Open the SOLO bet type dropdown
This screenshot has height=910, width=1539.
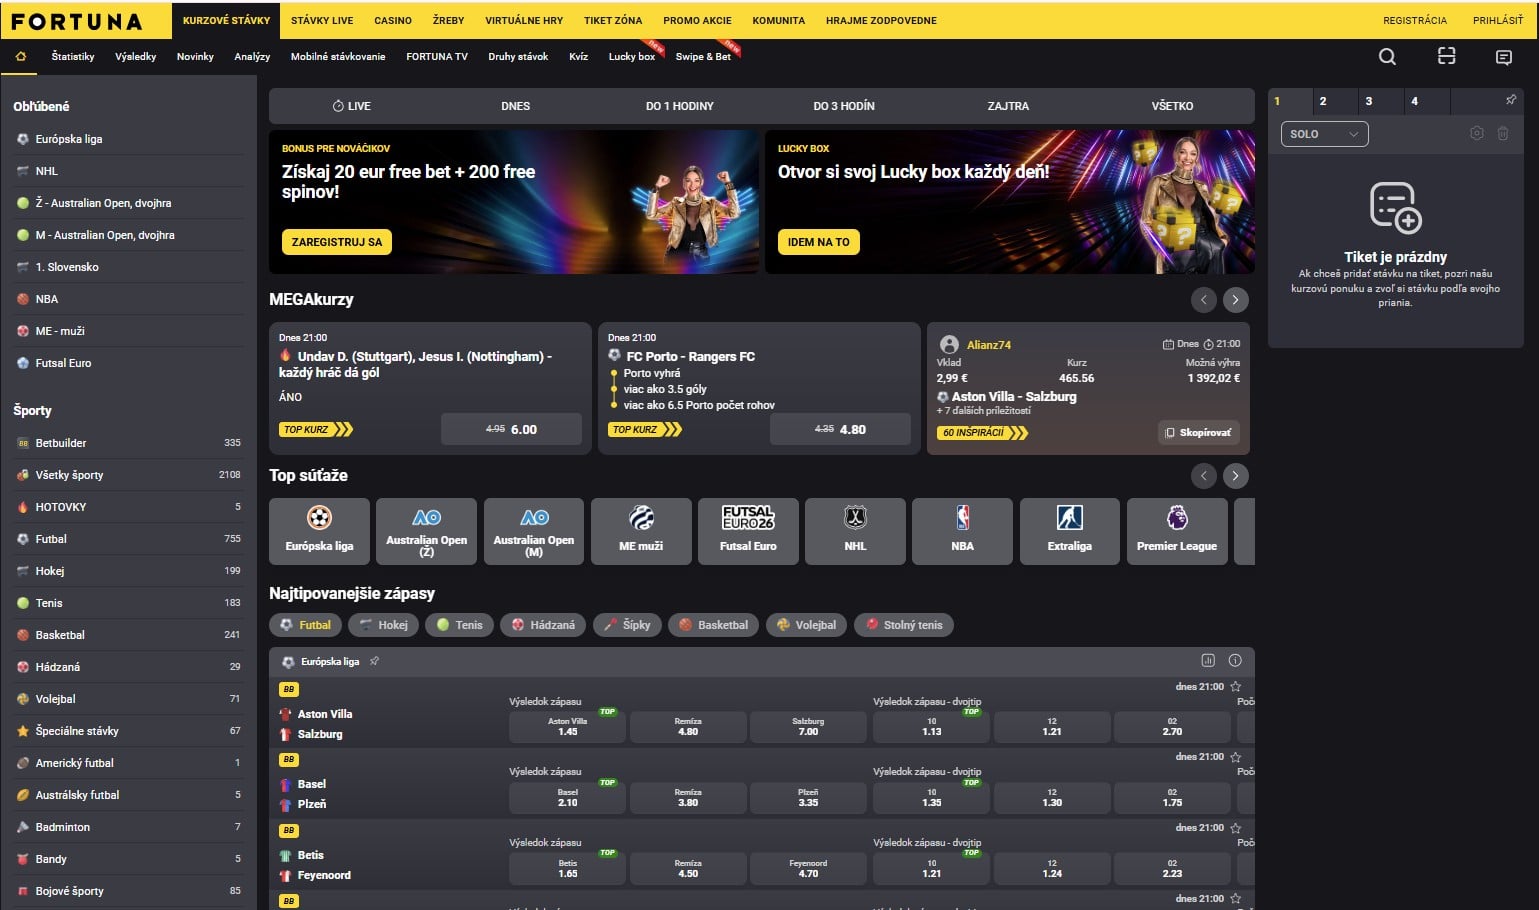point(1324,134)
